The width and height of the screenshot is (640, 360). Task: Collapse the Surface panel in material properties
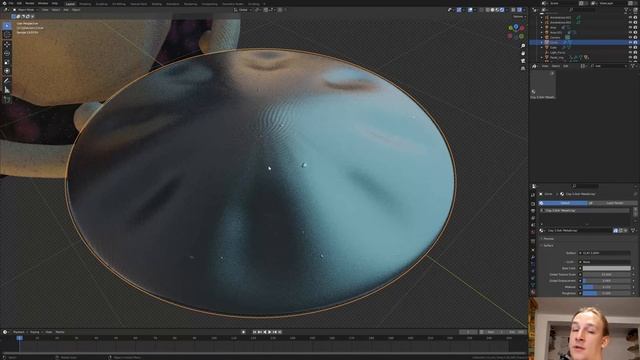point(547,246)
